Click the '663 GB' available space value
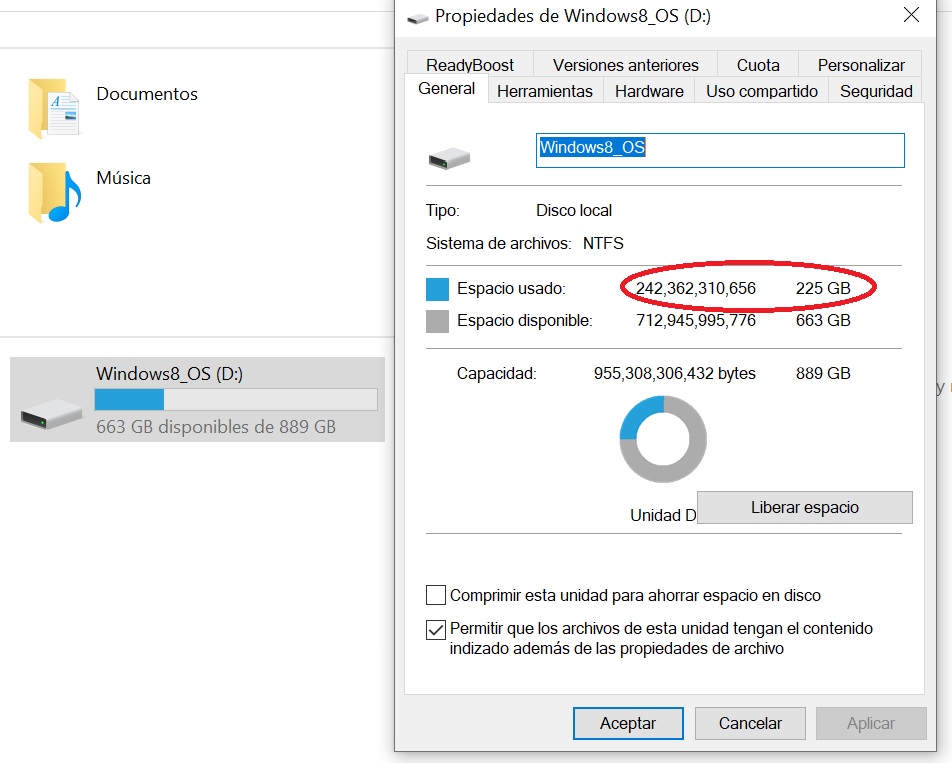The width and height of the screenshot is (952, 763). tap(823, 320)
